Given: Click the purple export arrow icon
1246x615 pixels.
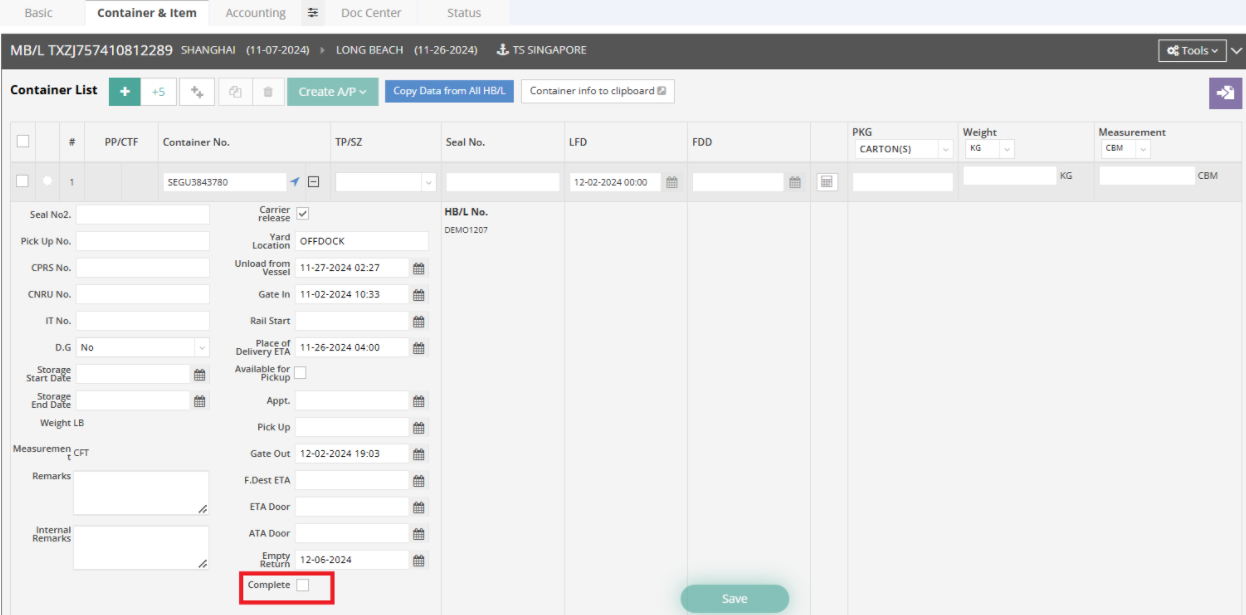Looking at the screenshot, I should pyautogui.click(x=1224, y=92).
